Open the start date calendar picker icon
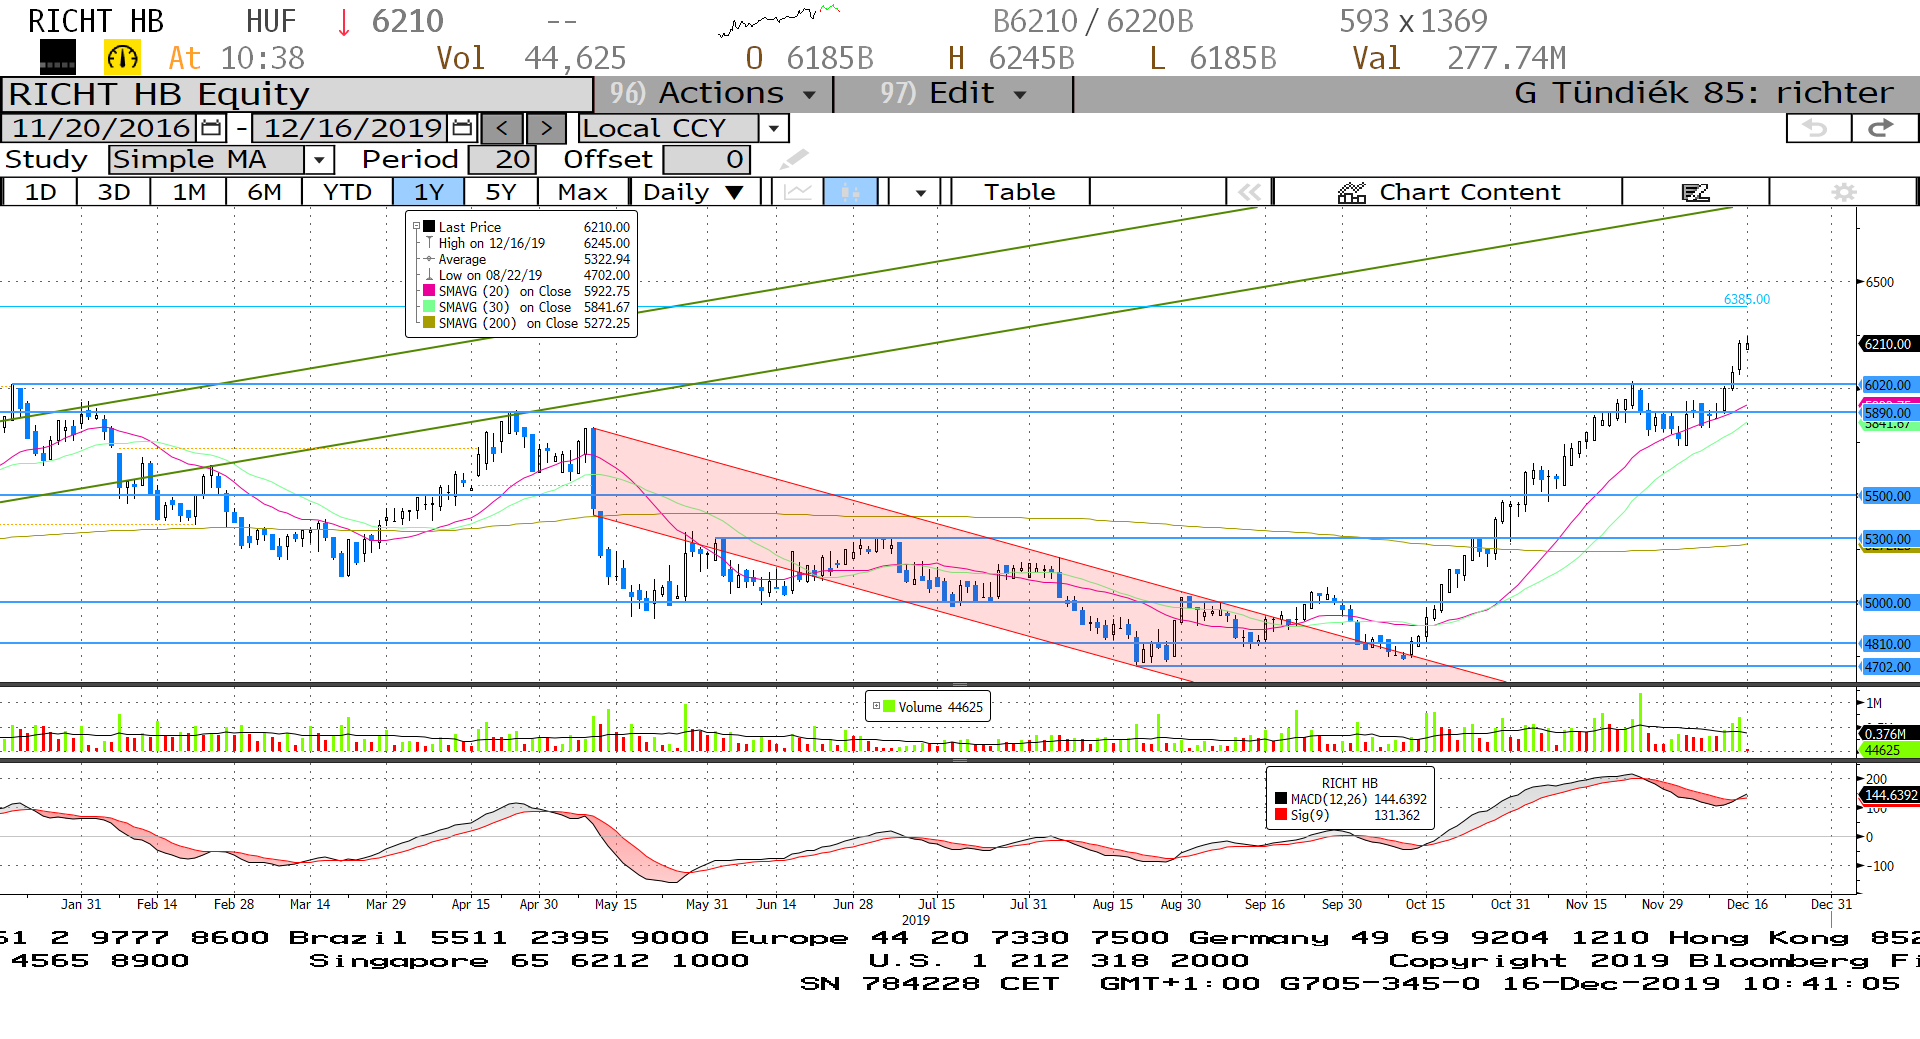 pos(211,128)
